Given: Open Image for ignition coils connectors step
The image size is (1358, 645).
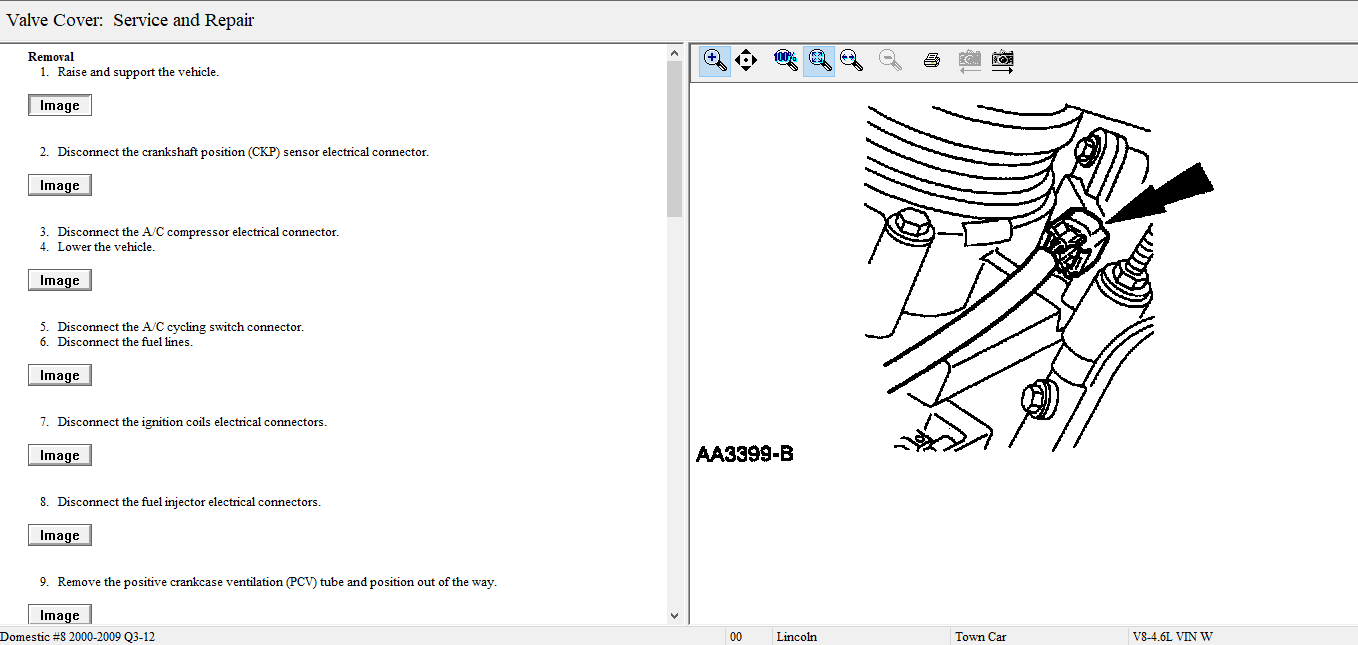Looking at the screenshot, I should (x=60, y=455).
